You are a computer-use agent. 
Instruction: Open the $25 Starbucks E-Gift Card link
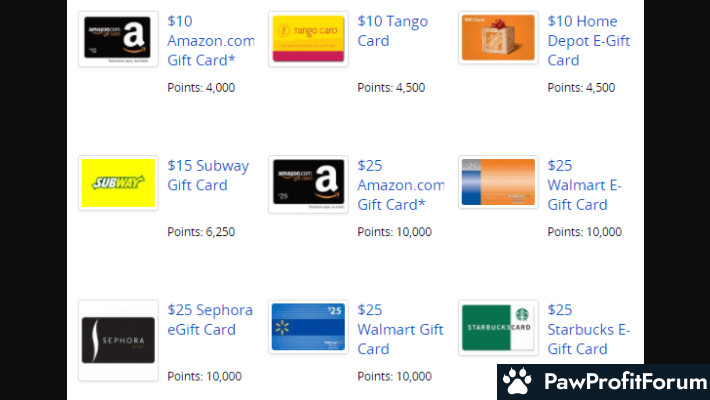coord(589,329)
